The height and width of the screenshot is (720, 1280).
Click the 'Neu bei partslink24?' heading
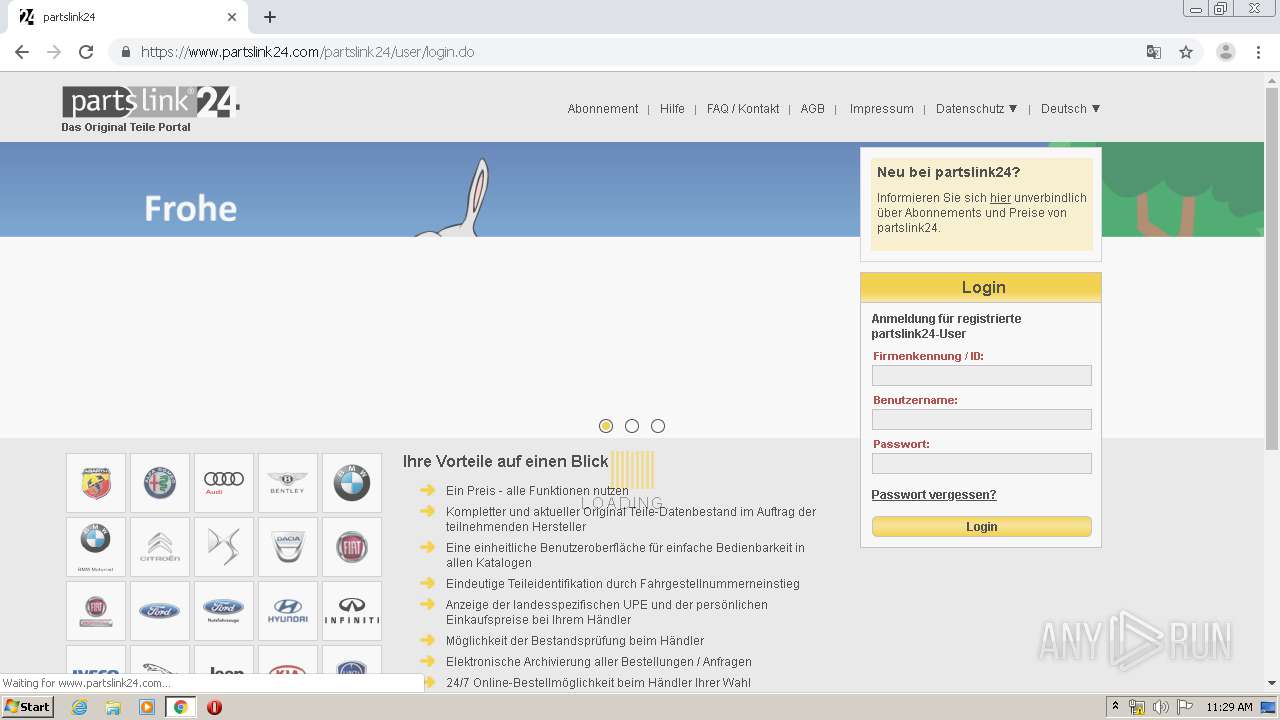click(x=948, y=172)
